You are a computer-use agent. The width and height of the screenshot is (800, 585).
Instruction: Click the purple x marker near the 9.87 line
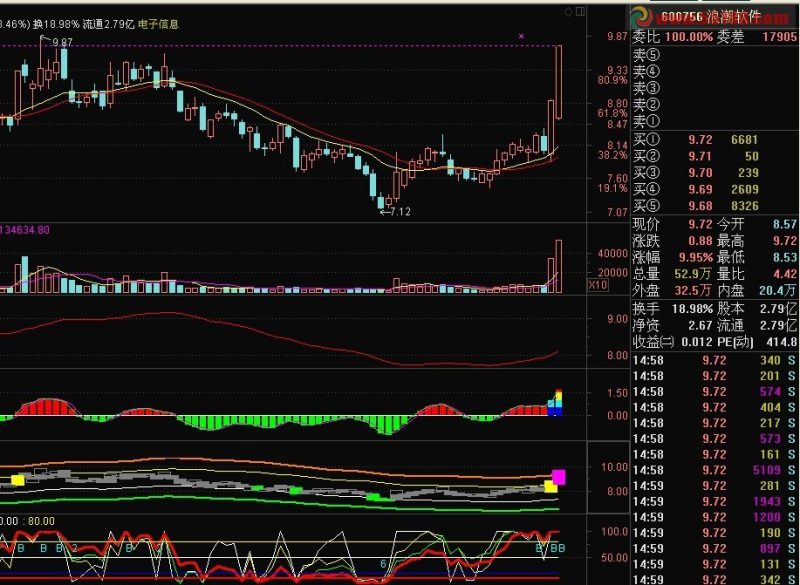(x=521, y=36)
